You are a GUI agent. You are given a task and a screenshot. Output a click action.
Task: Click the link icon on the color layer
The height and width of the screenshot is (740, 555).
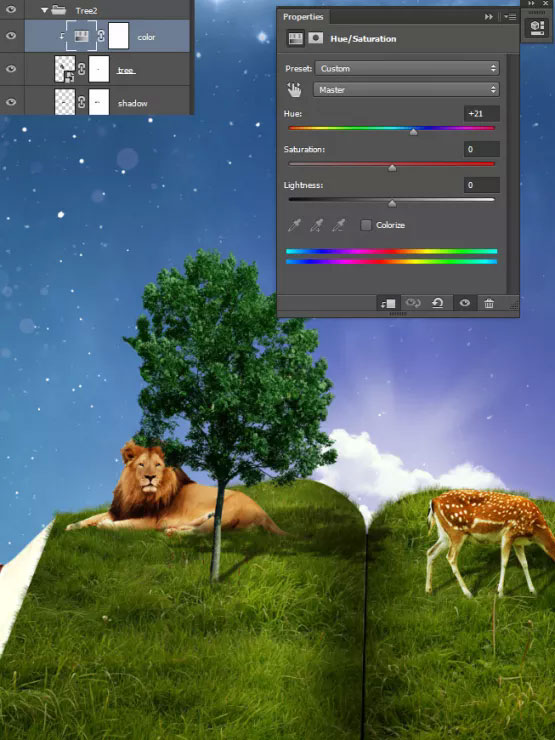coord(101,36)
